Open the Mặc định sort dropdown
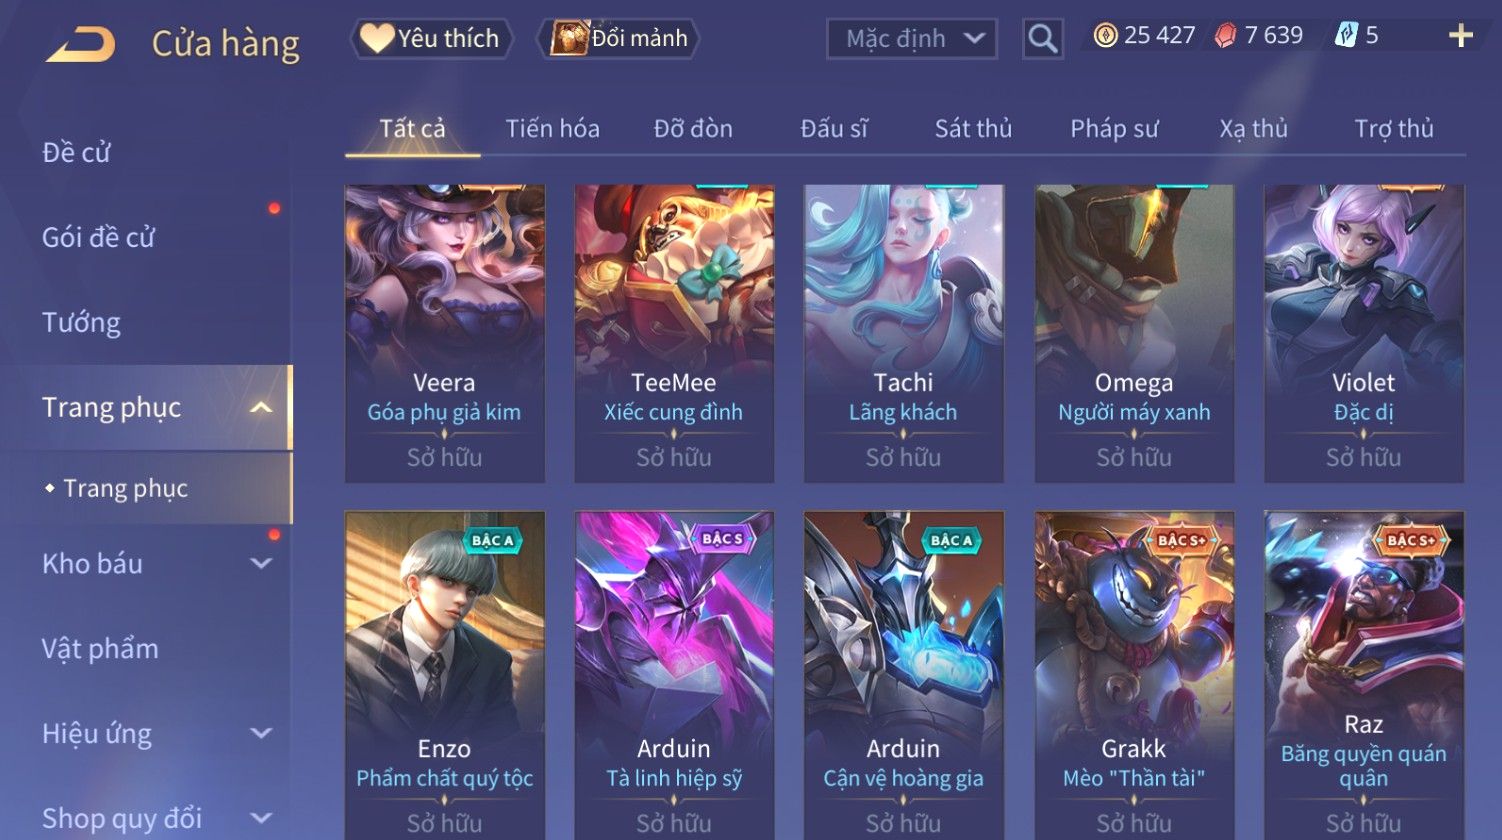 click(x=912, y=39)
